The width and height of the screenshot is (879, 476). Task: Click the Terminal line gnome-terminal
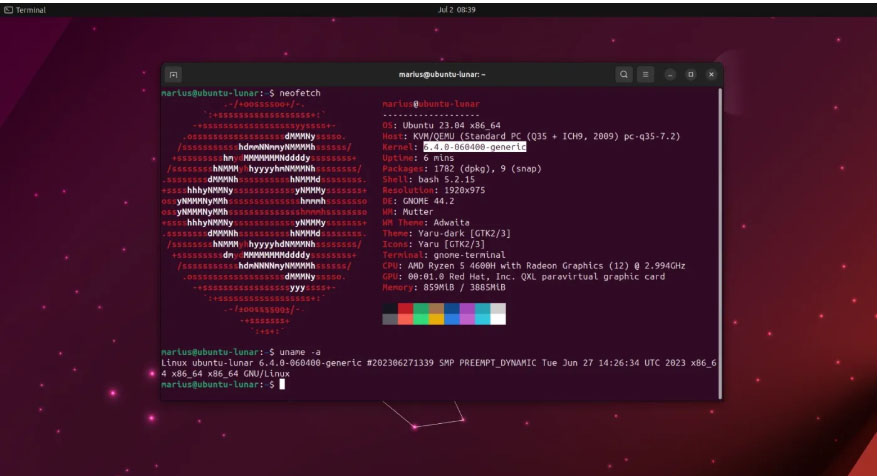444,255
